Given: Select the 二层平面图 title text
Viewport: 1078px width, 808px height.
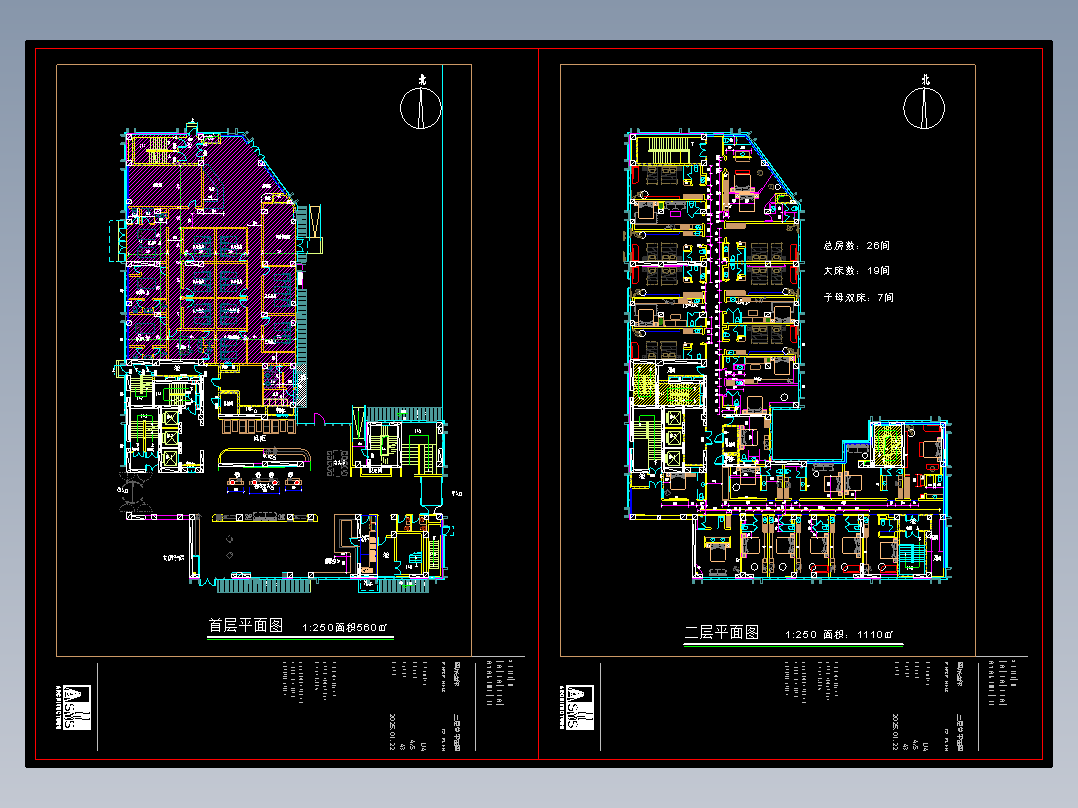Looking at the screenshot, I should 722,633.
